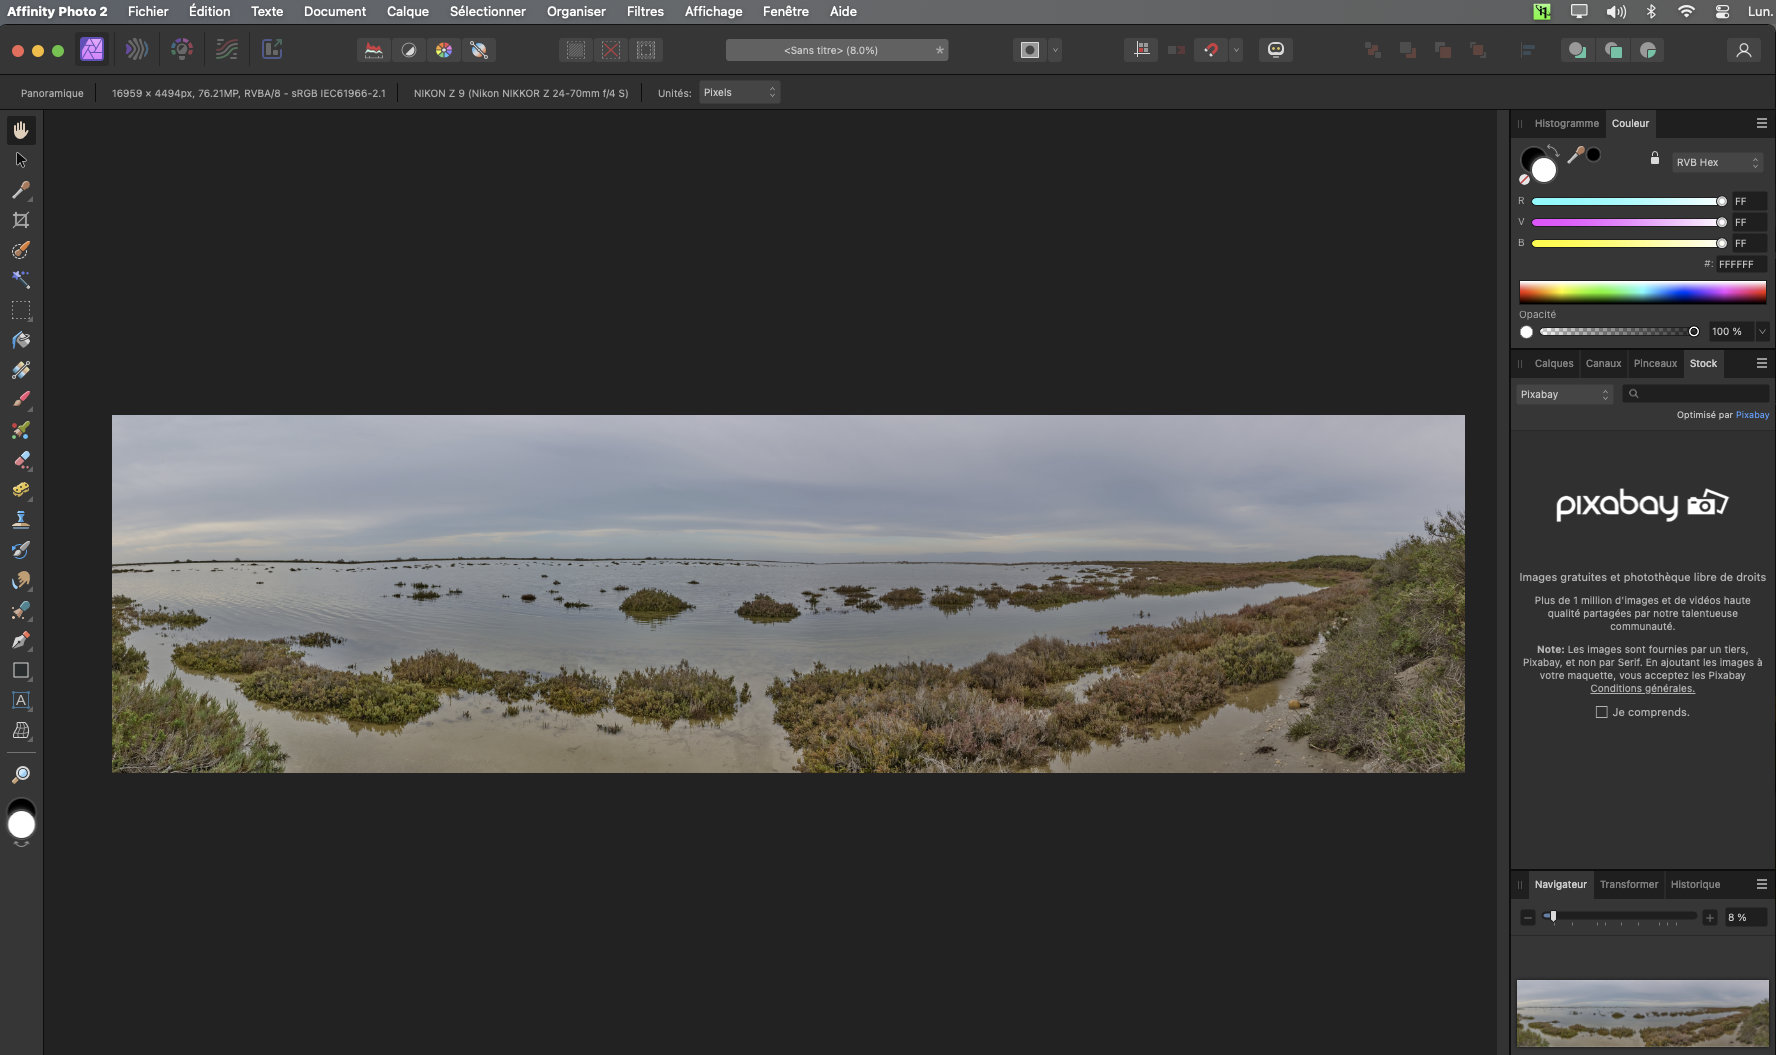Expand the Opacité value dropdown arrow
The width and height of the screenshot is (1776, 1055).
(1762, 331)
